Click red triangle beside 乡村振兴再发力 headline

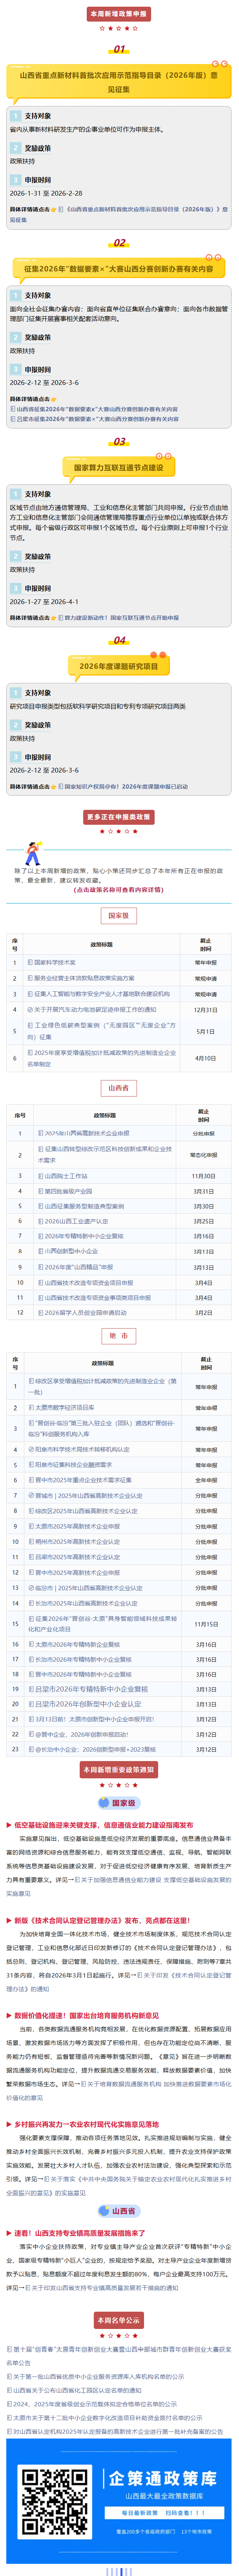[10, 2124]
